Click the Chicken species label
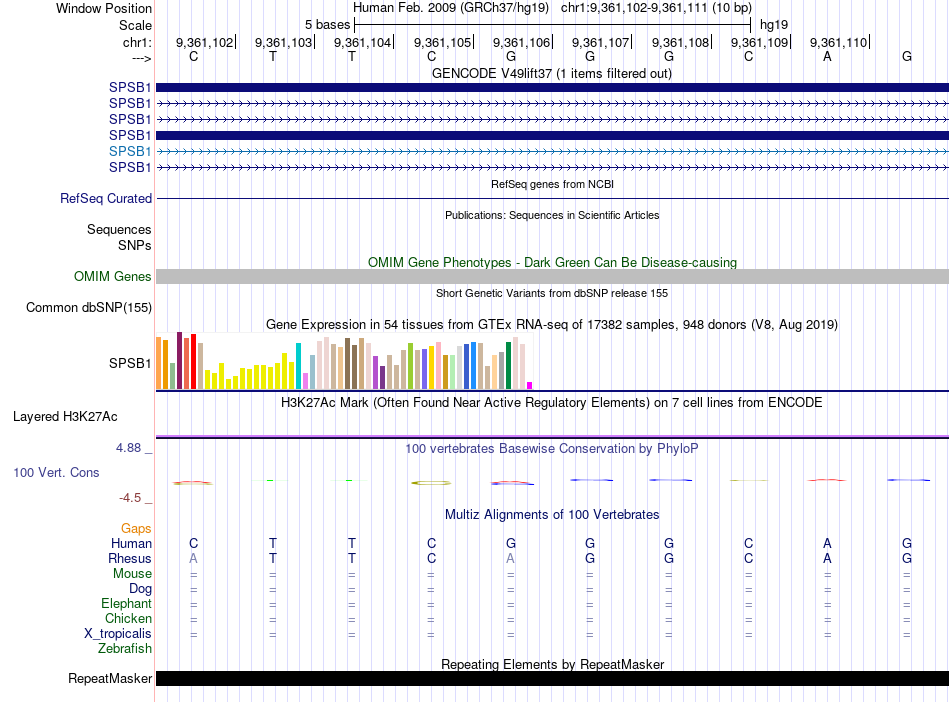The height and width of the screenshot is (702, 950). [x=128, y=618]
